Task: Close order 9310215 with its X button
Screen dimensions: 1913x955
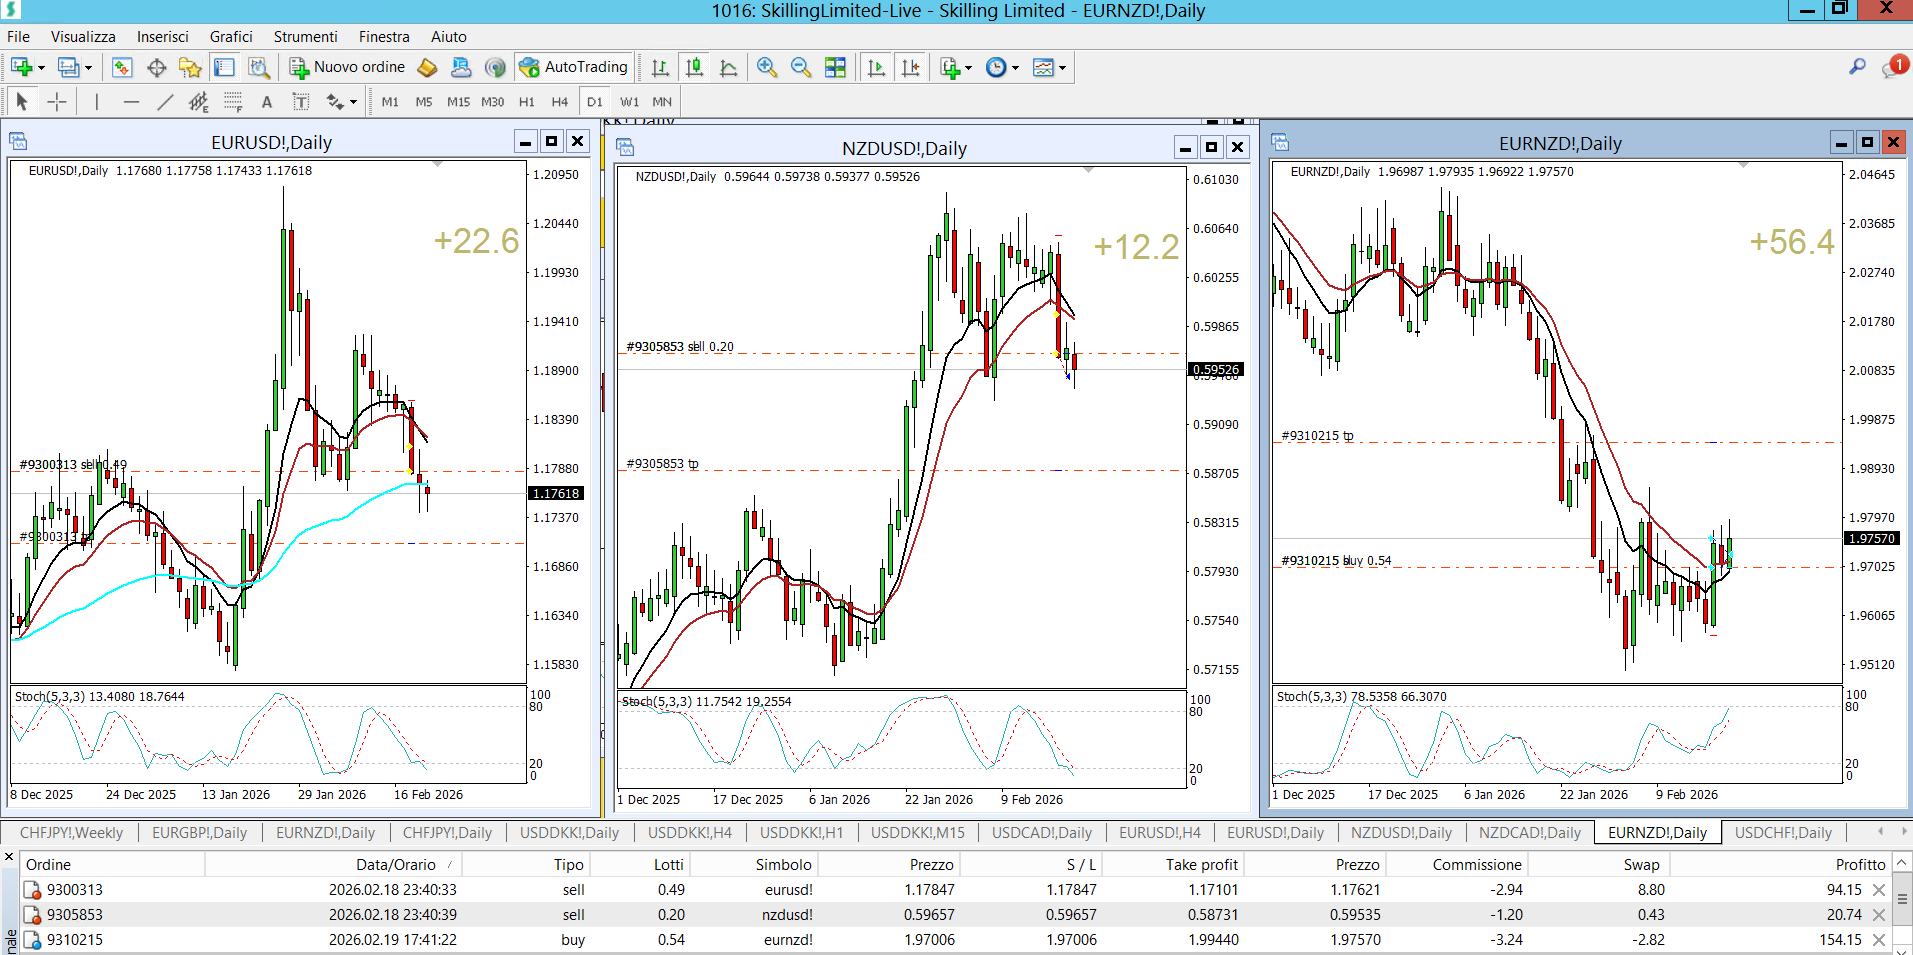Action: [x=1879, y=940]
